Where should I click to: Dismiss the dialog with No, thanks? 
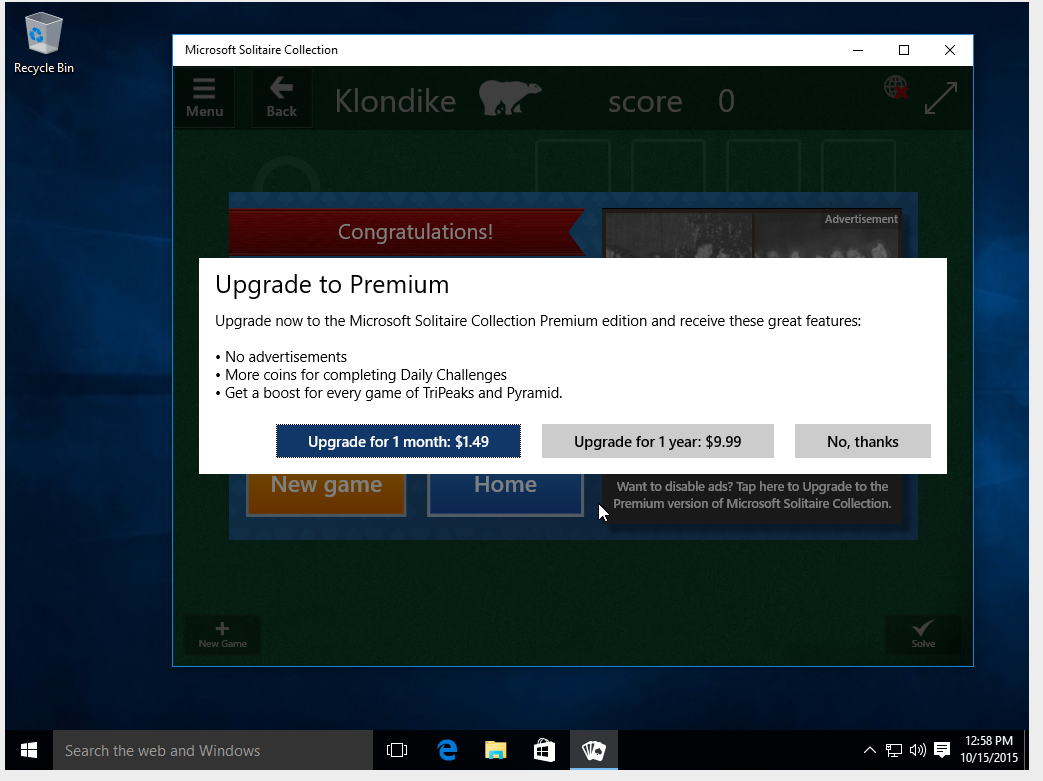(x=863, y=441)
